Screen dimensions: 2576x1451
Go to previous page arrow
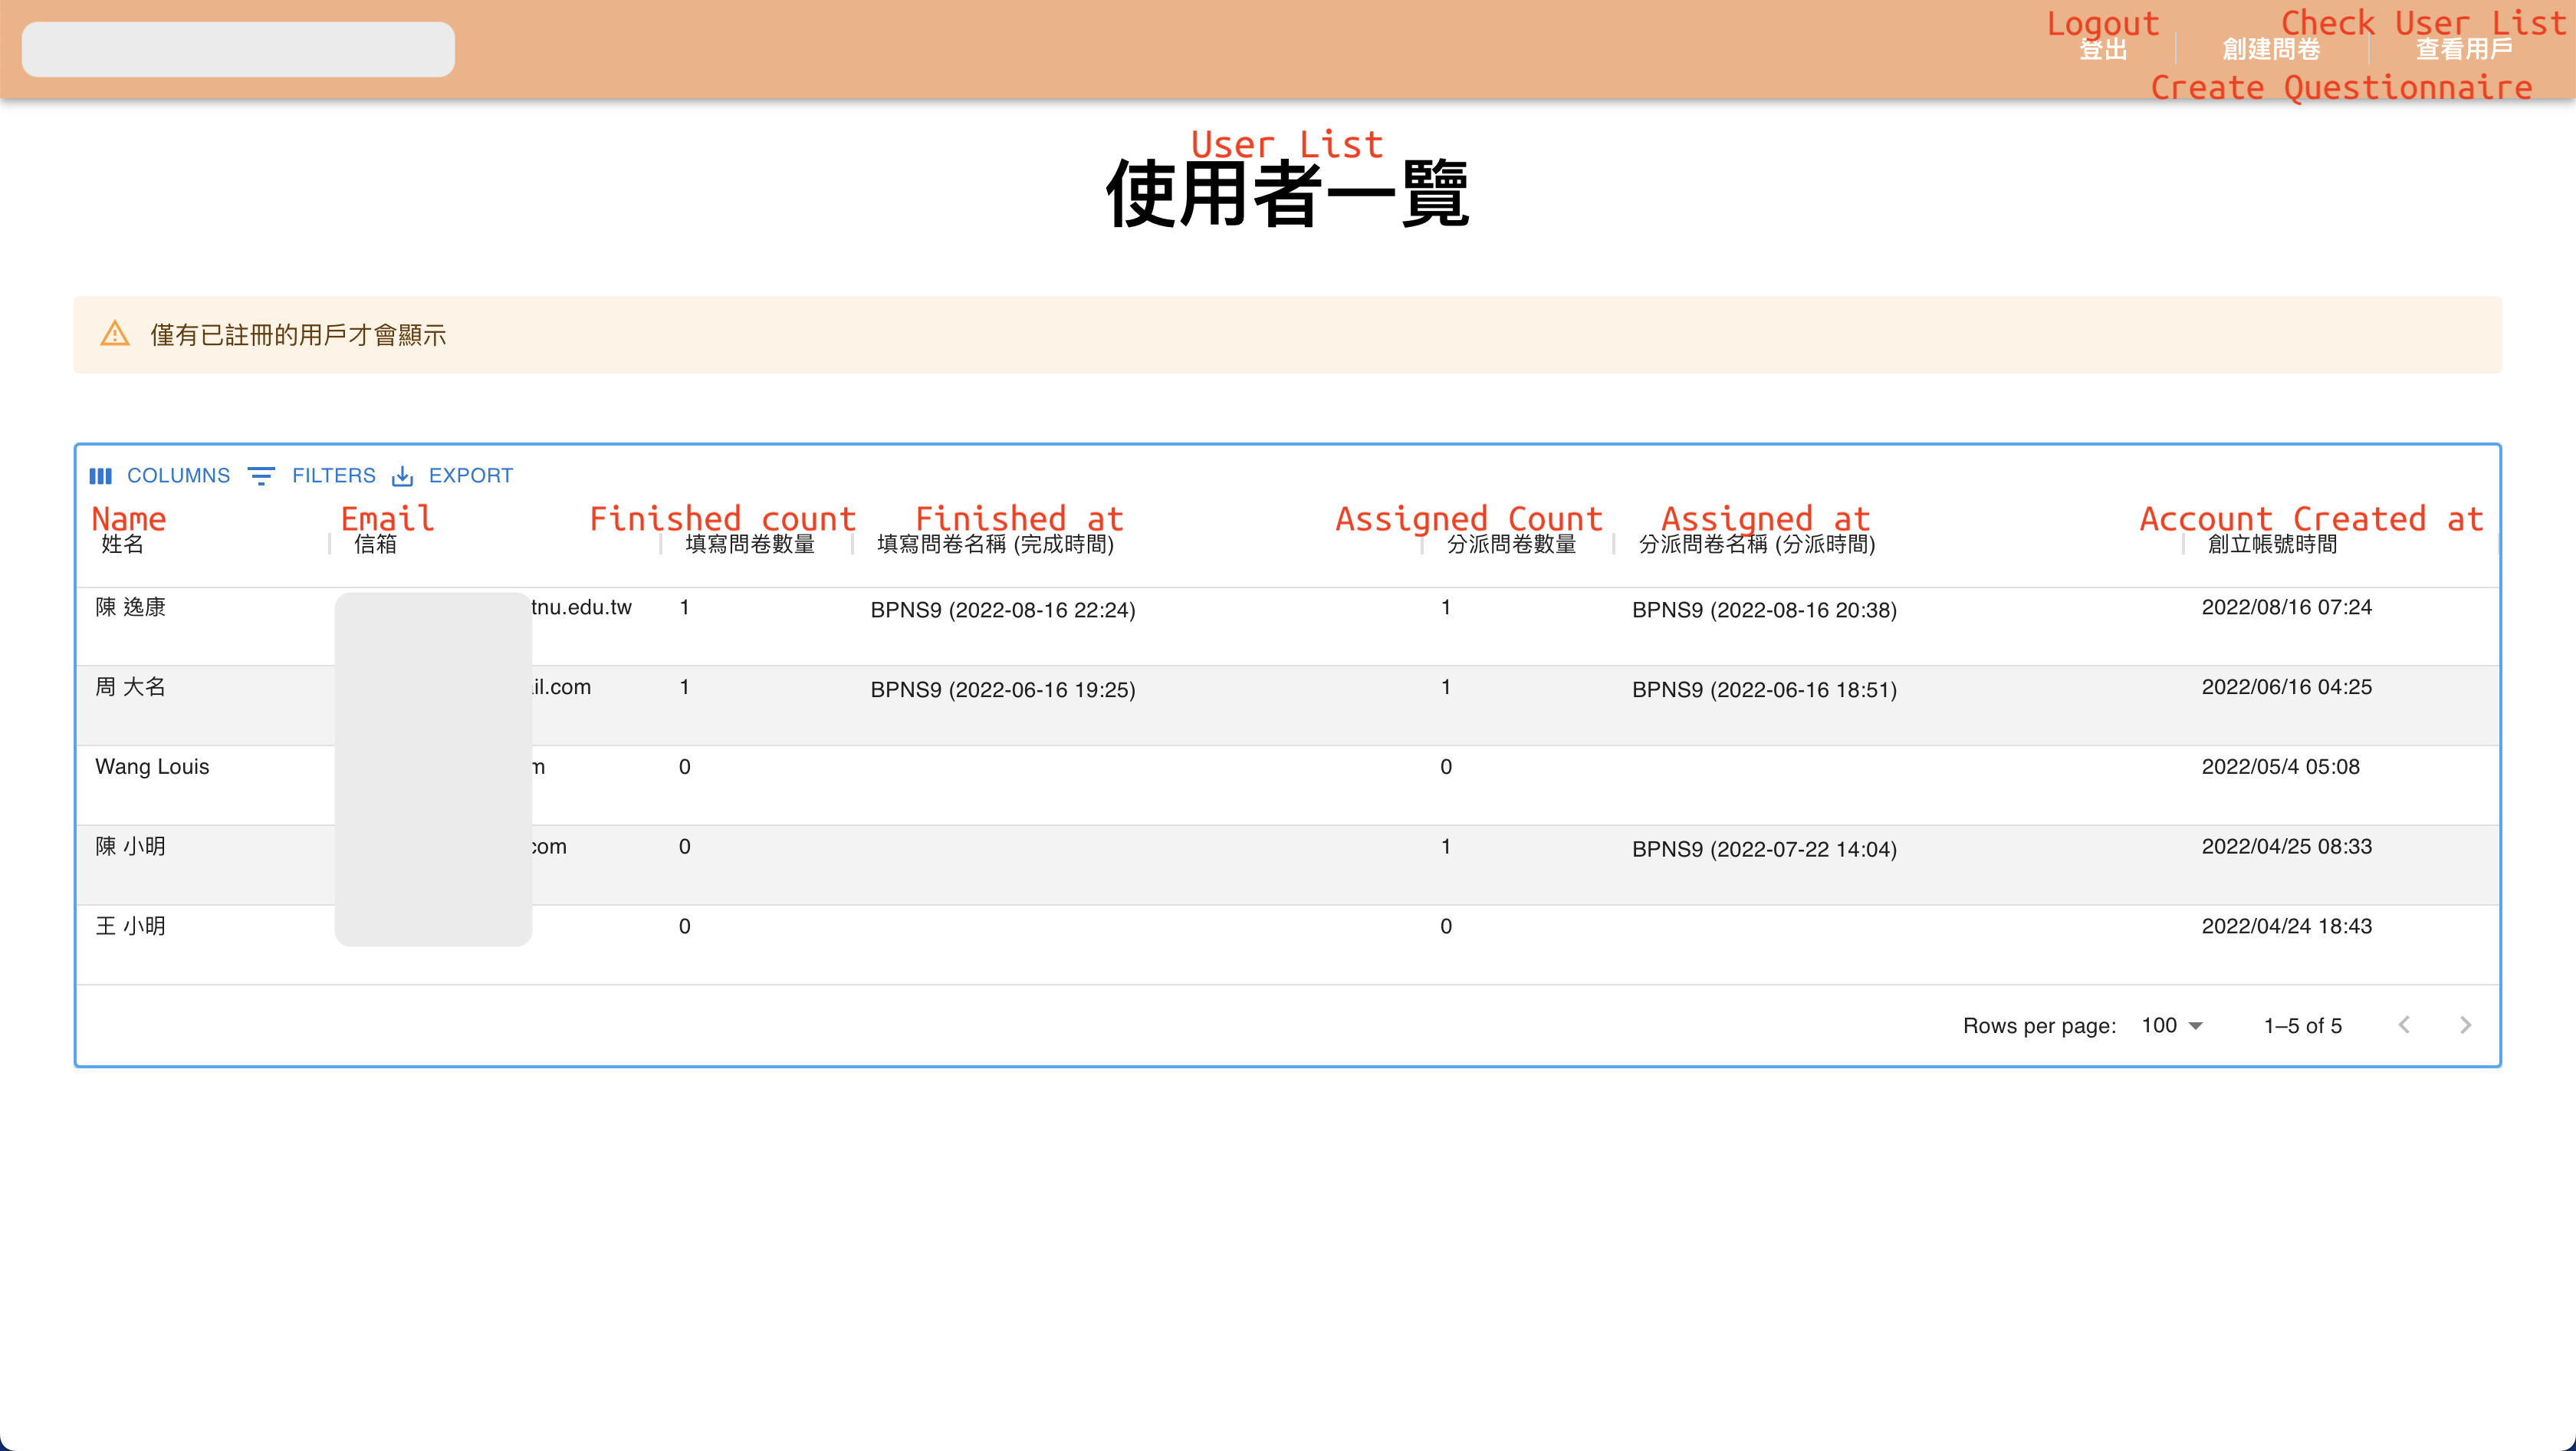2404,1025
